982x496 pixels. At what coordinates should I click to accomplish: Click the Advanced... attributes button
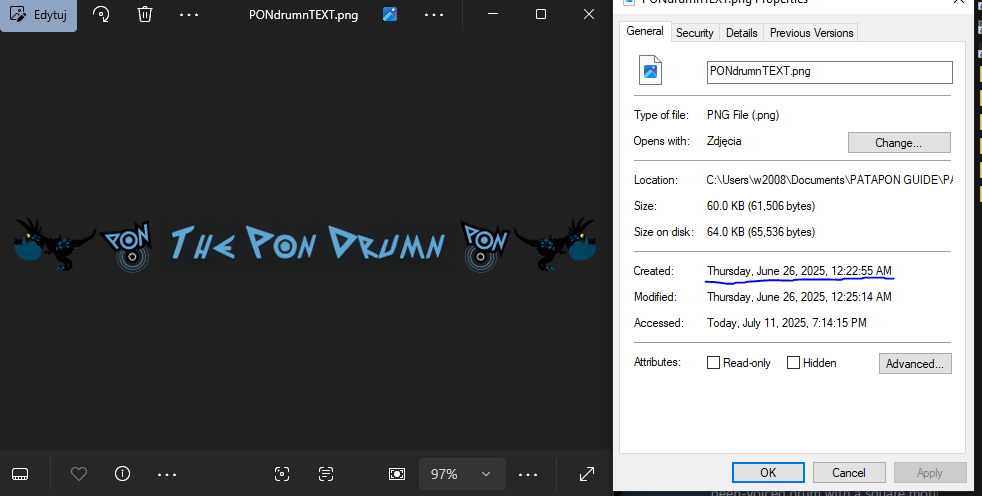[914, 364]
